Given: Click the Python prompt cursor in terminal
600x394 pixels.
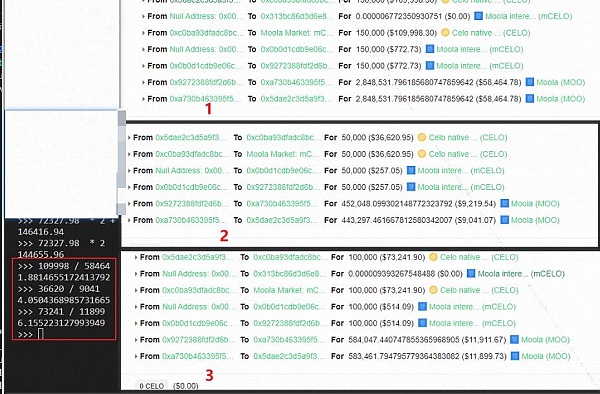Looking at the screenshot, I should pos(41,334).
